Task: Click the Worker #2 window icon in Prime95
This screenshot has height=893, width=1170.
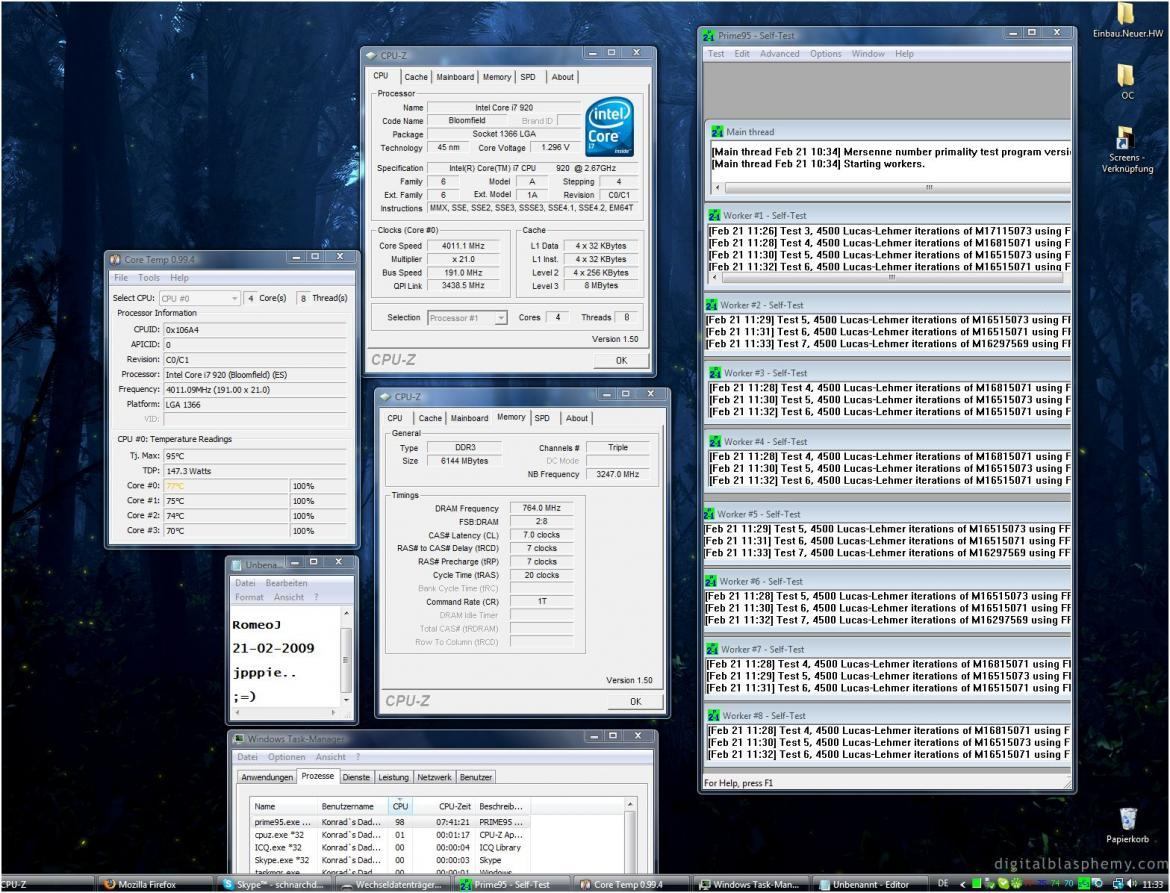Action: pos(711,305)
